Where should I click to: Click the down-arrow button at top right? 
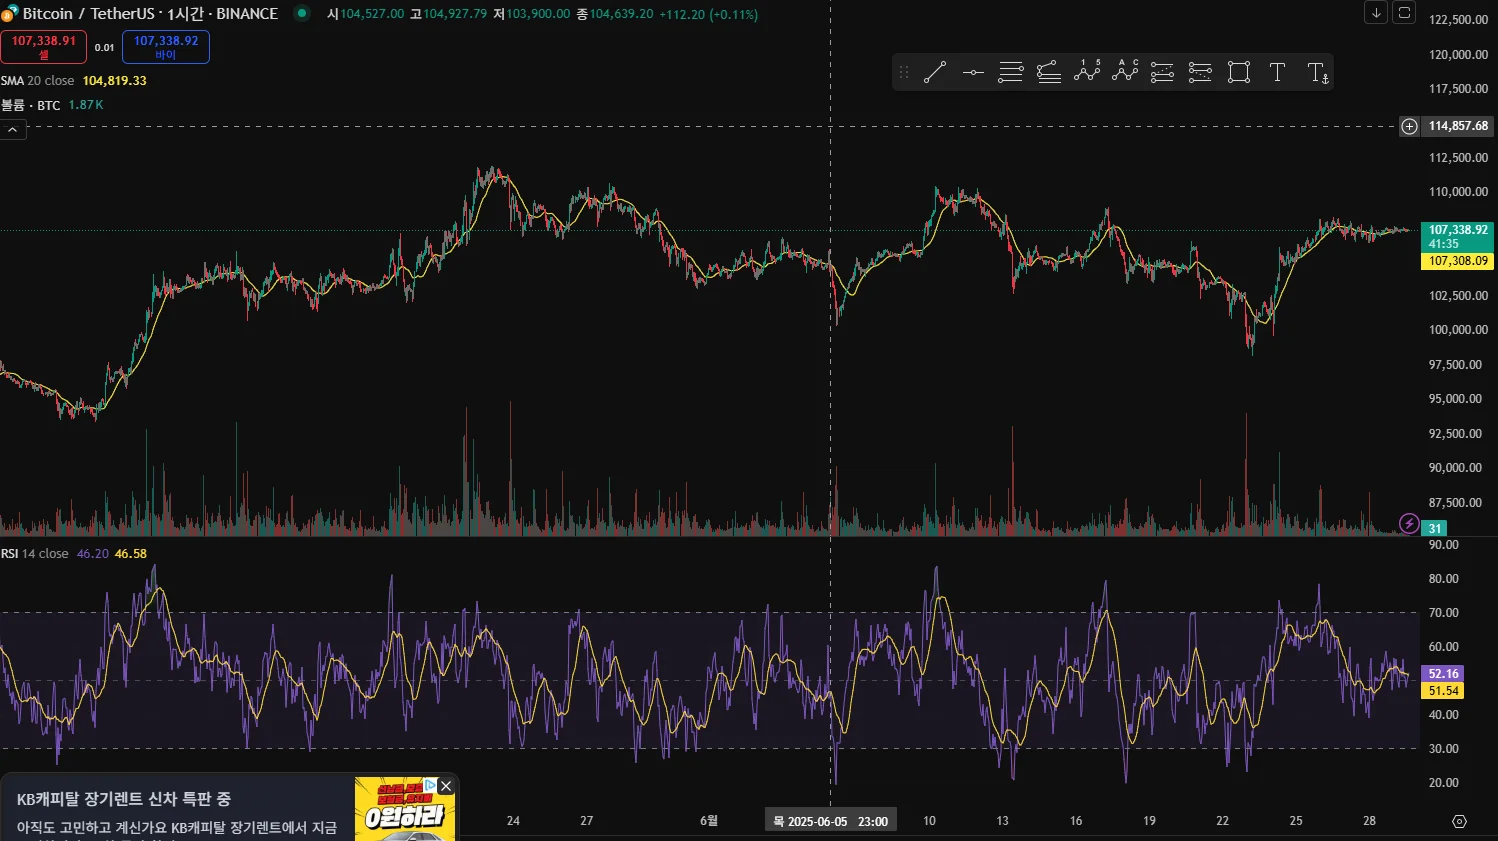[1376, 12]
